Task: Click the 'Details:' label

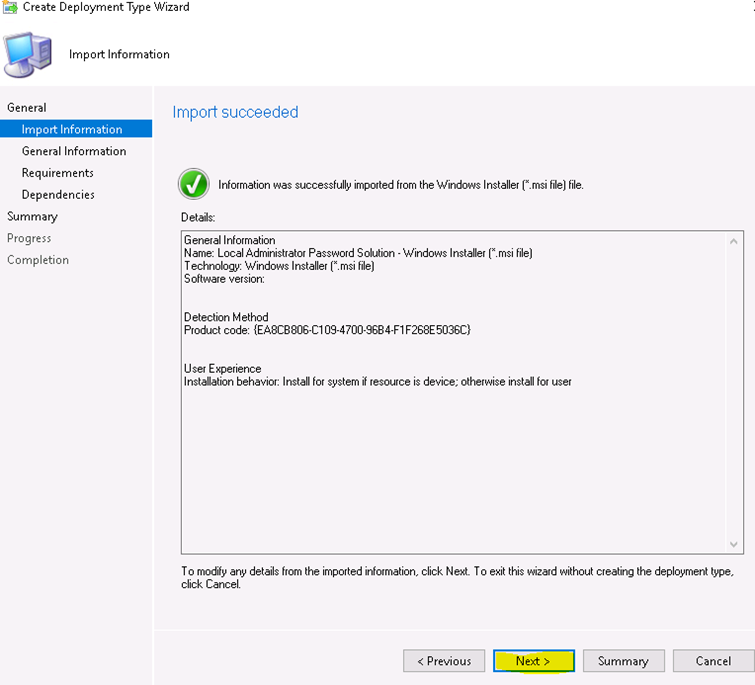Action: 198,217
